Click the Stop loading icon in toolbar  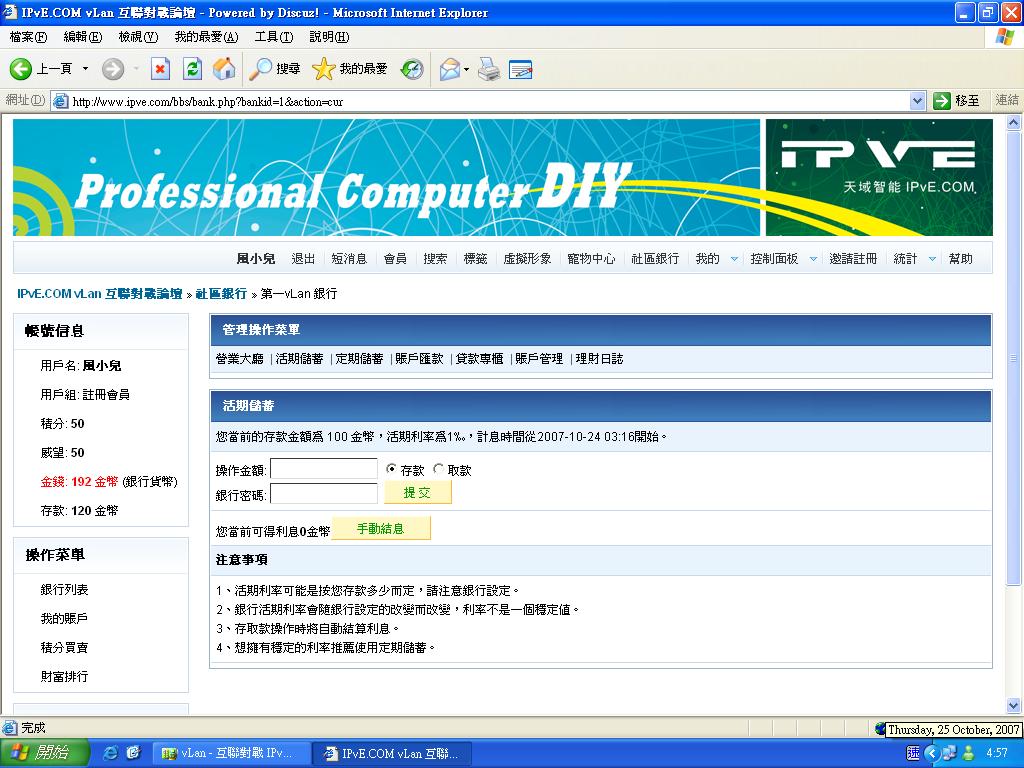pos(160,69)
